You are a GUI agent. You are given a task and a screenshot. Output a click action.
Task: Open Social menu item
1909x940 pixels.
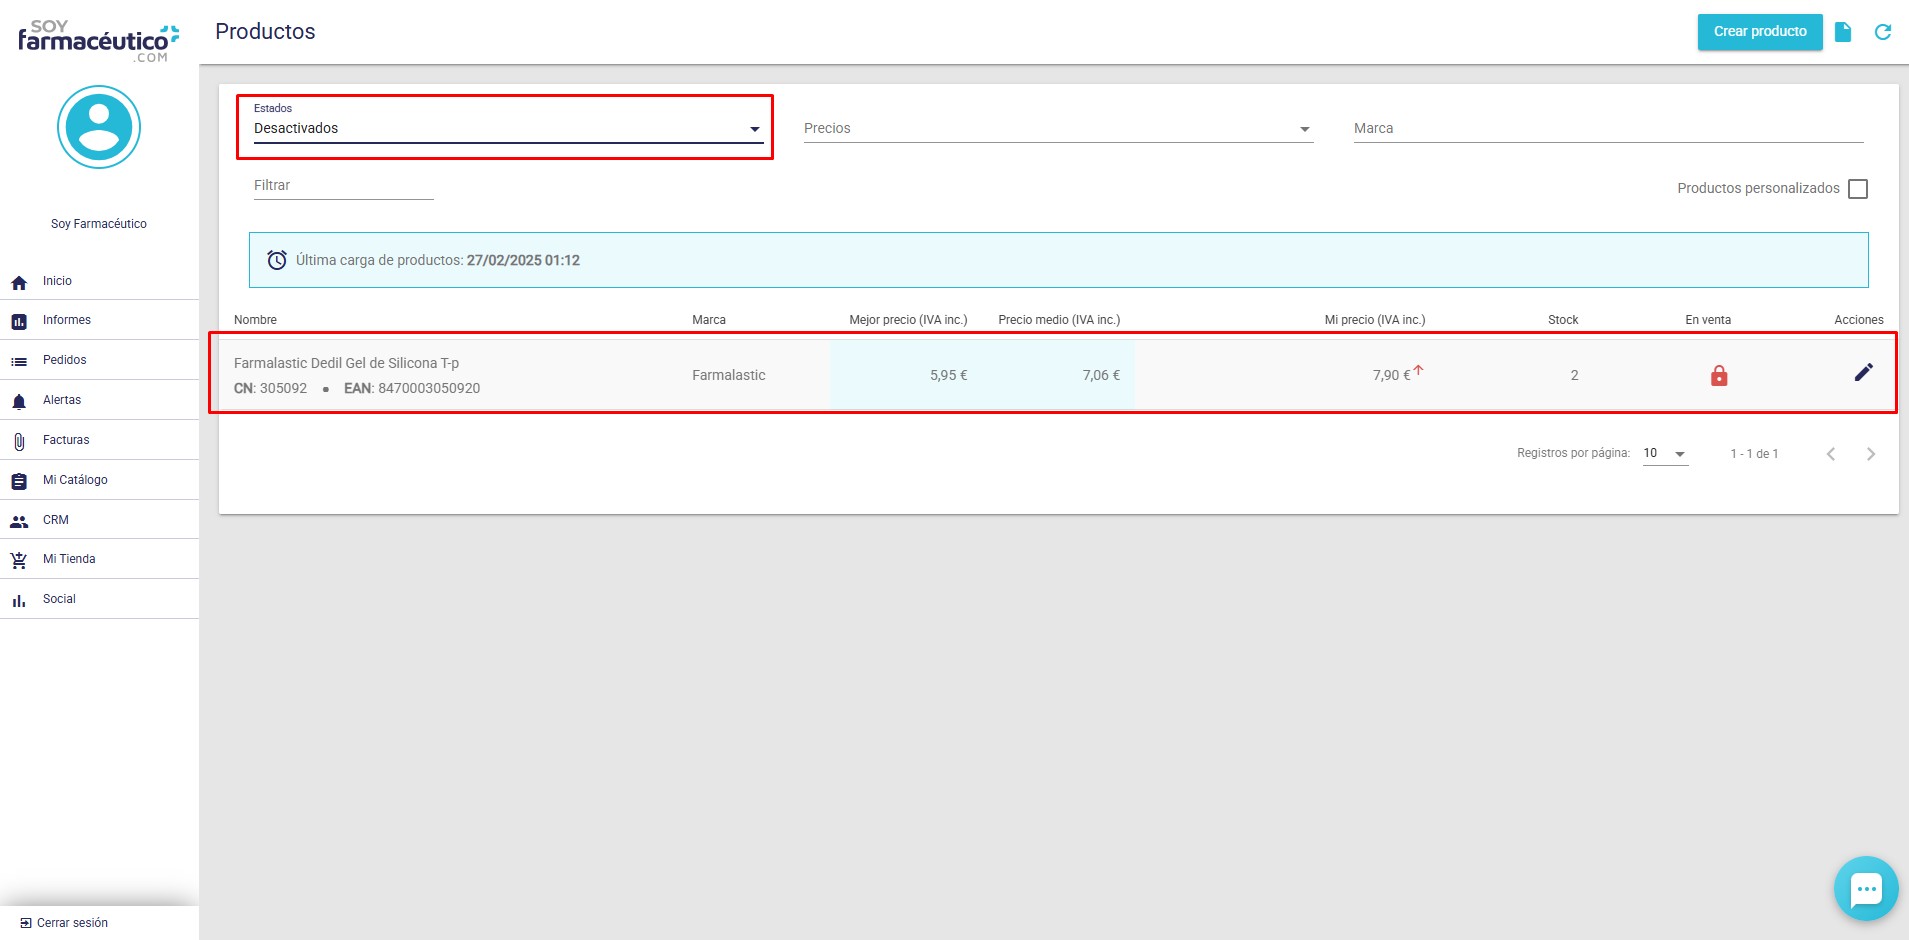(99, 599)
